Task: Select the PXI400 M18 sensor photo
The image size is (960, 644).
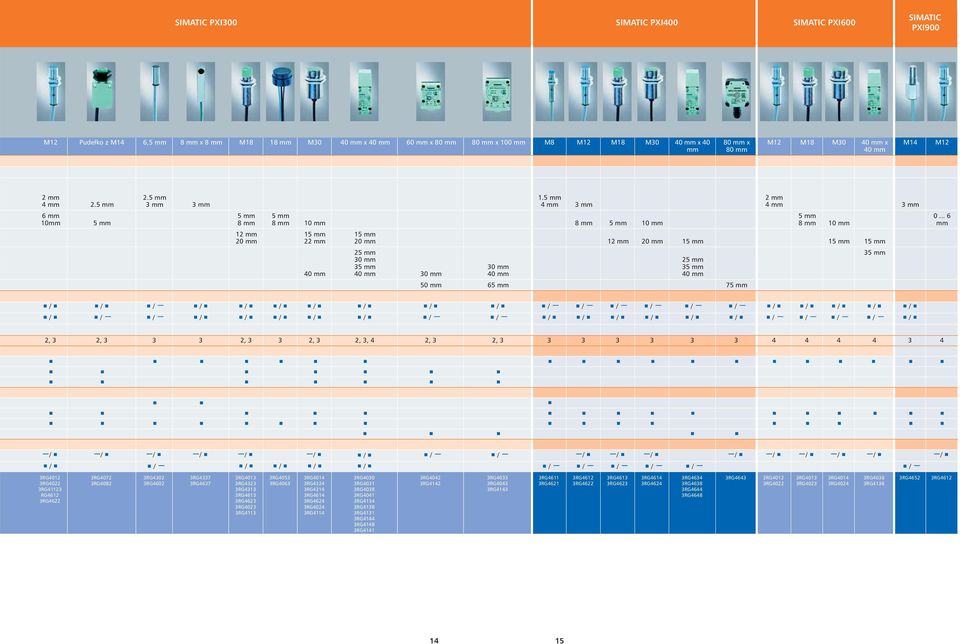Action: (617, 91)
